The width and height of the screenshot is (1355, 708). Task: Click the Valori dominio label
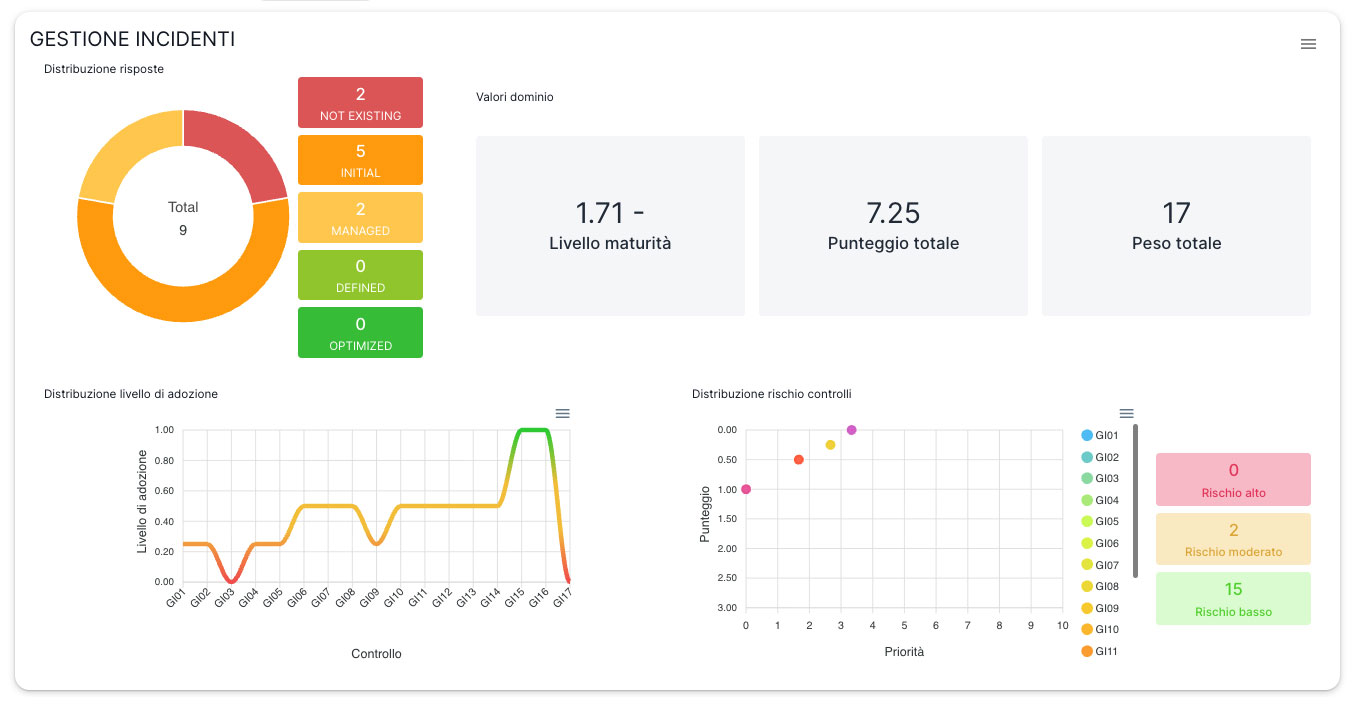(515, 97)
